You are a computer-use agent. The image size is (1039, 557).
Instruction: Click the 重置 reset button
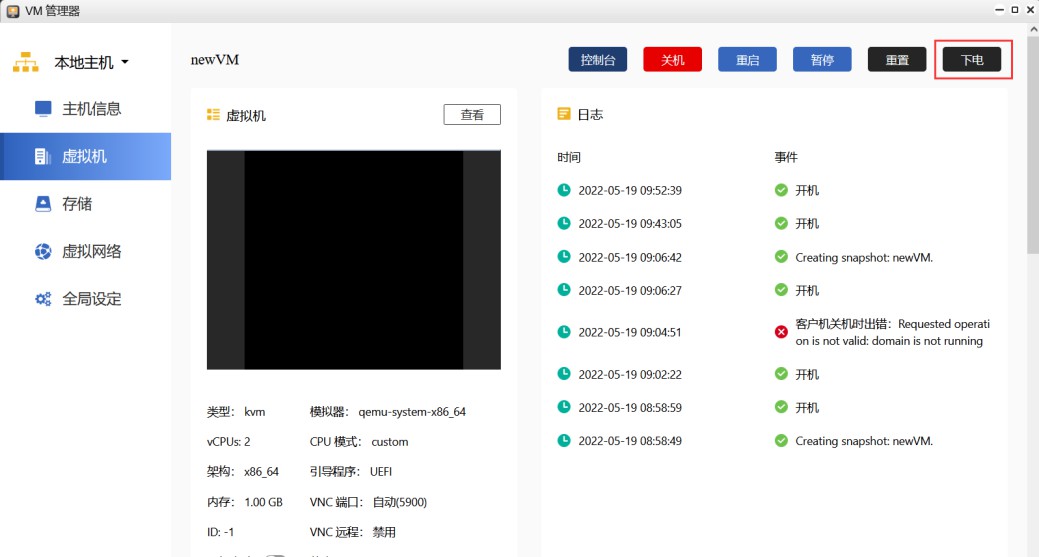(x=897, y=60)
